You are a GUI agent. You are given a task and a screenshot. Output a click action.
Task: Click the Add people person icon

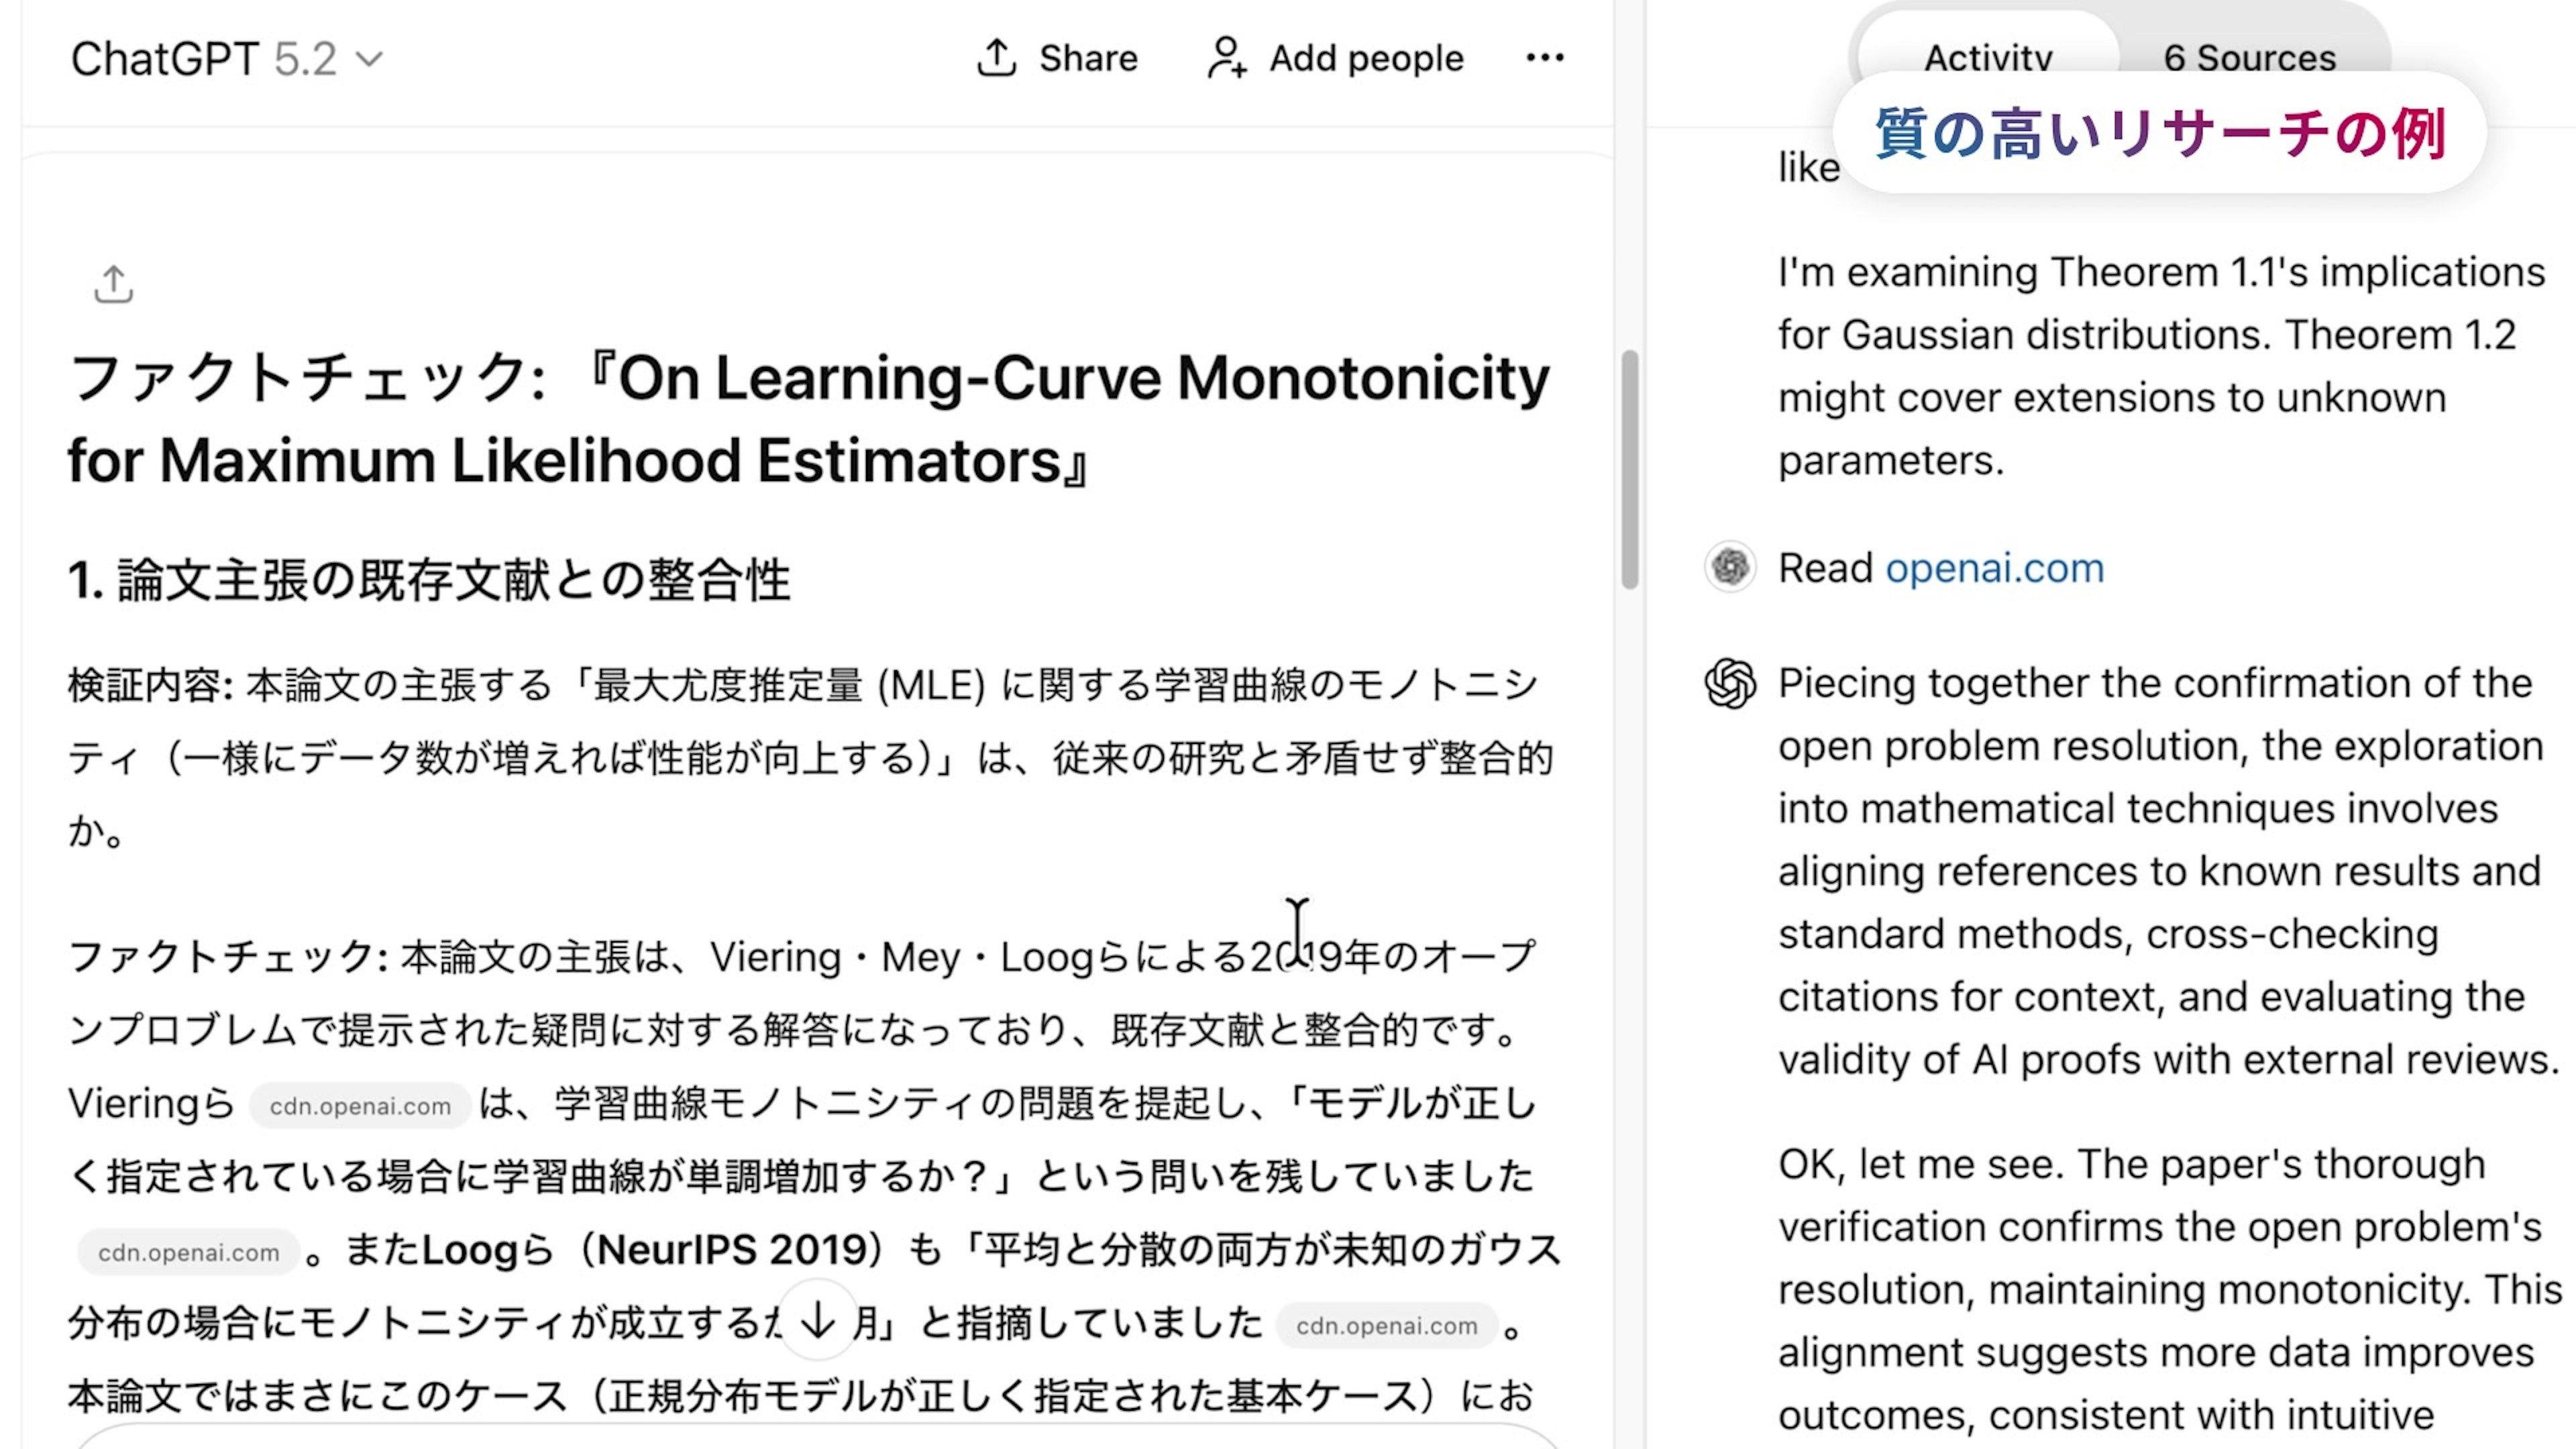point(1226,58)
